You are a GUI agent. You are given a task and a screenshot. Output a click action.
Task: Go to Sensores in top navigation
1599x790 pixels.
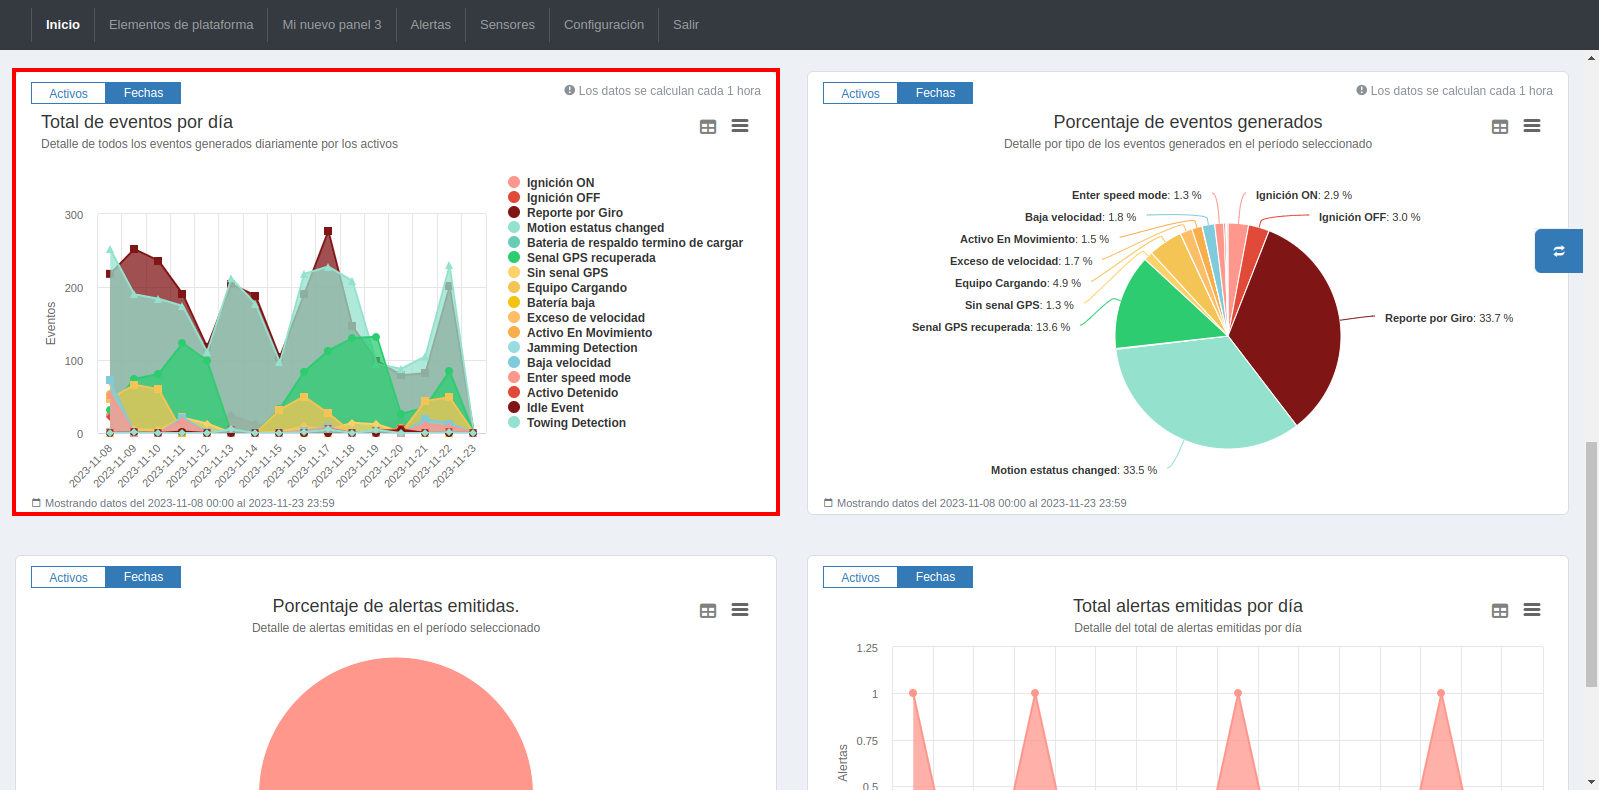[507, 25]
